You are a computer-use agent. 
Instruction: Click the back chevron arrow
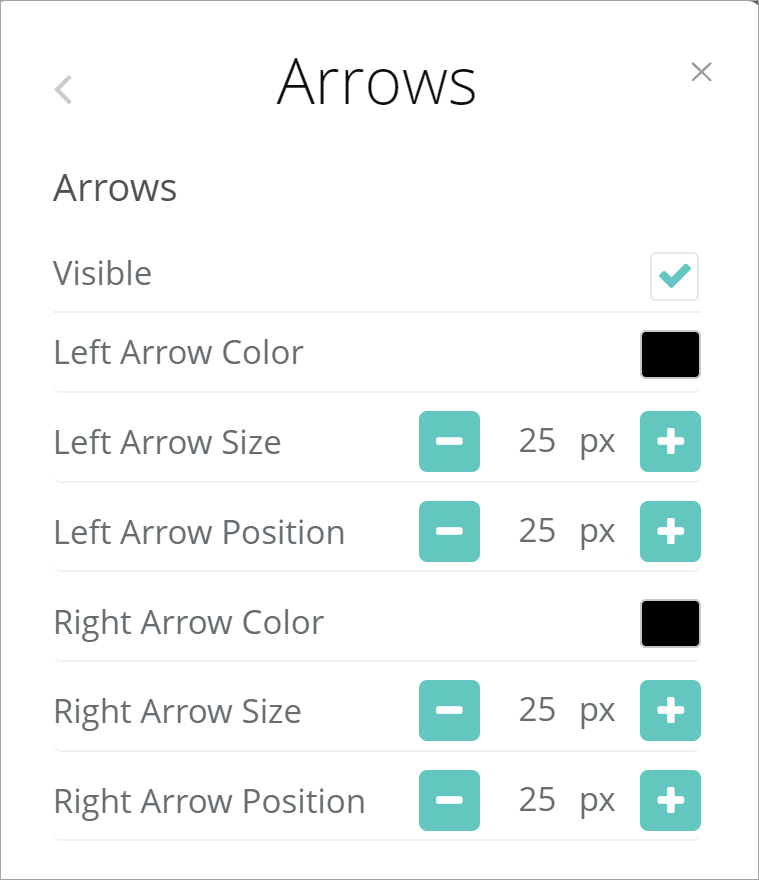(63, 90)
